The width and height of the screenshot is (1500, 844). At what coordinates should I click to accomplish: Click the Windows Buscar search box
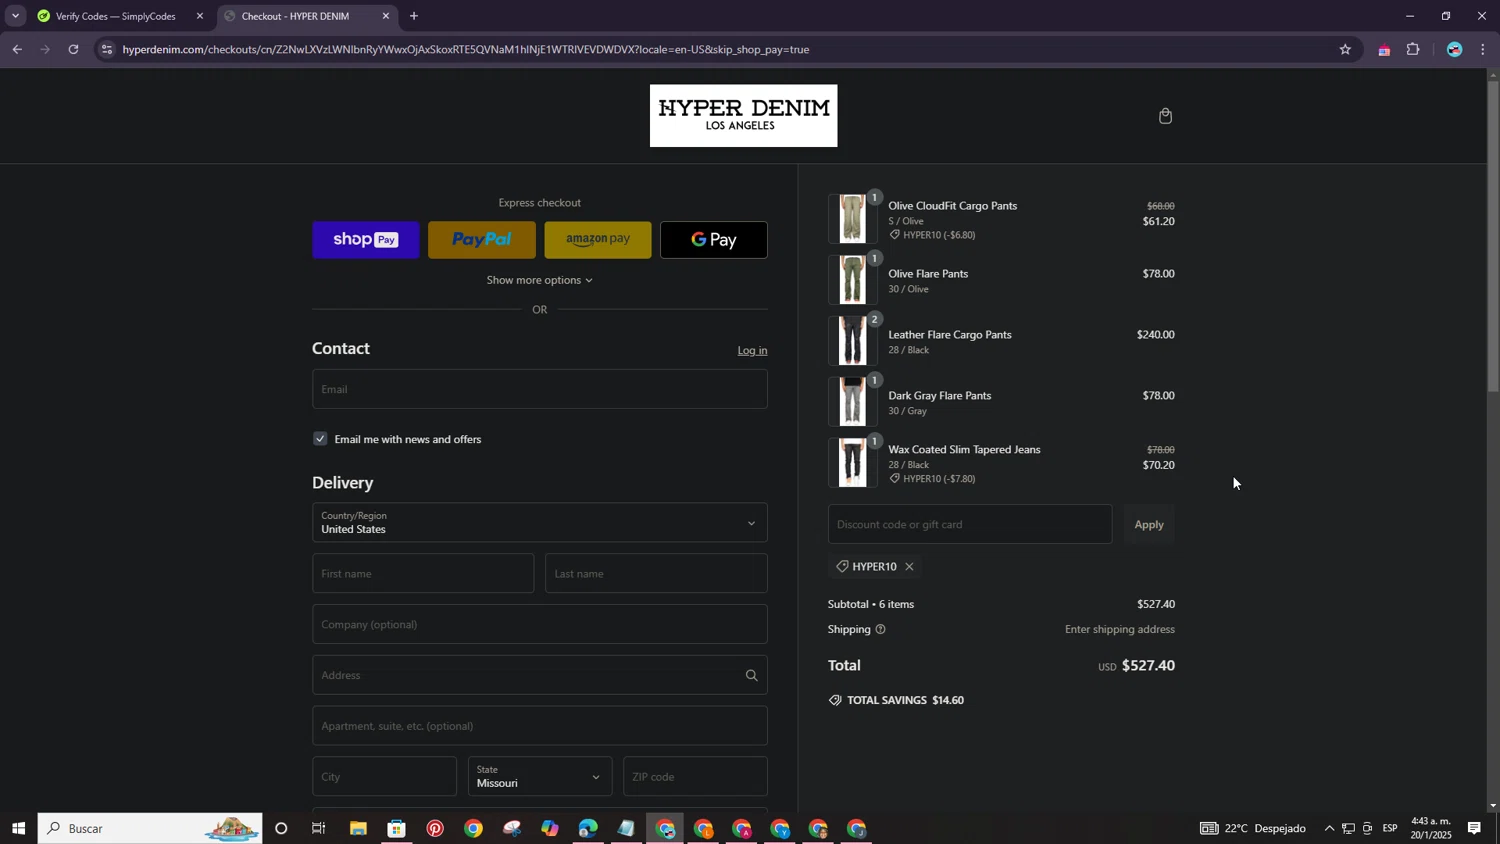(150, 829)
